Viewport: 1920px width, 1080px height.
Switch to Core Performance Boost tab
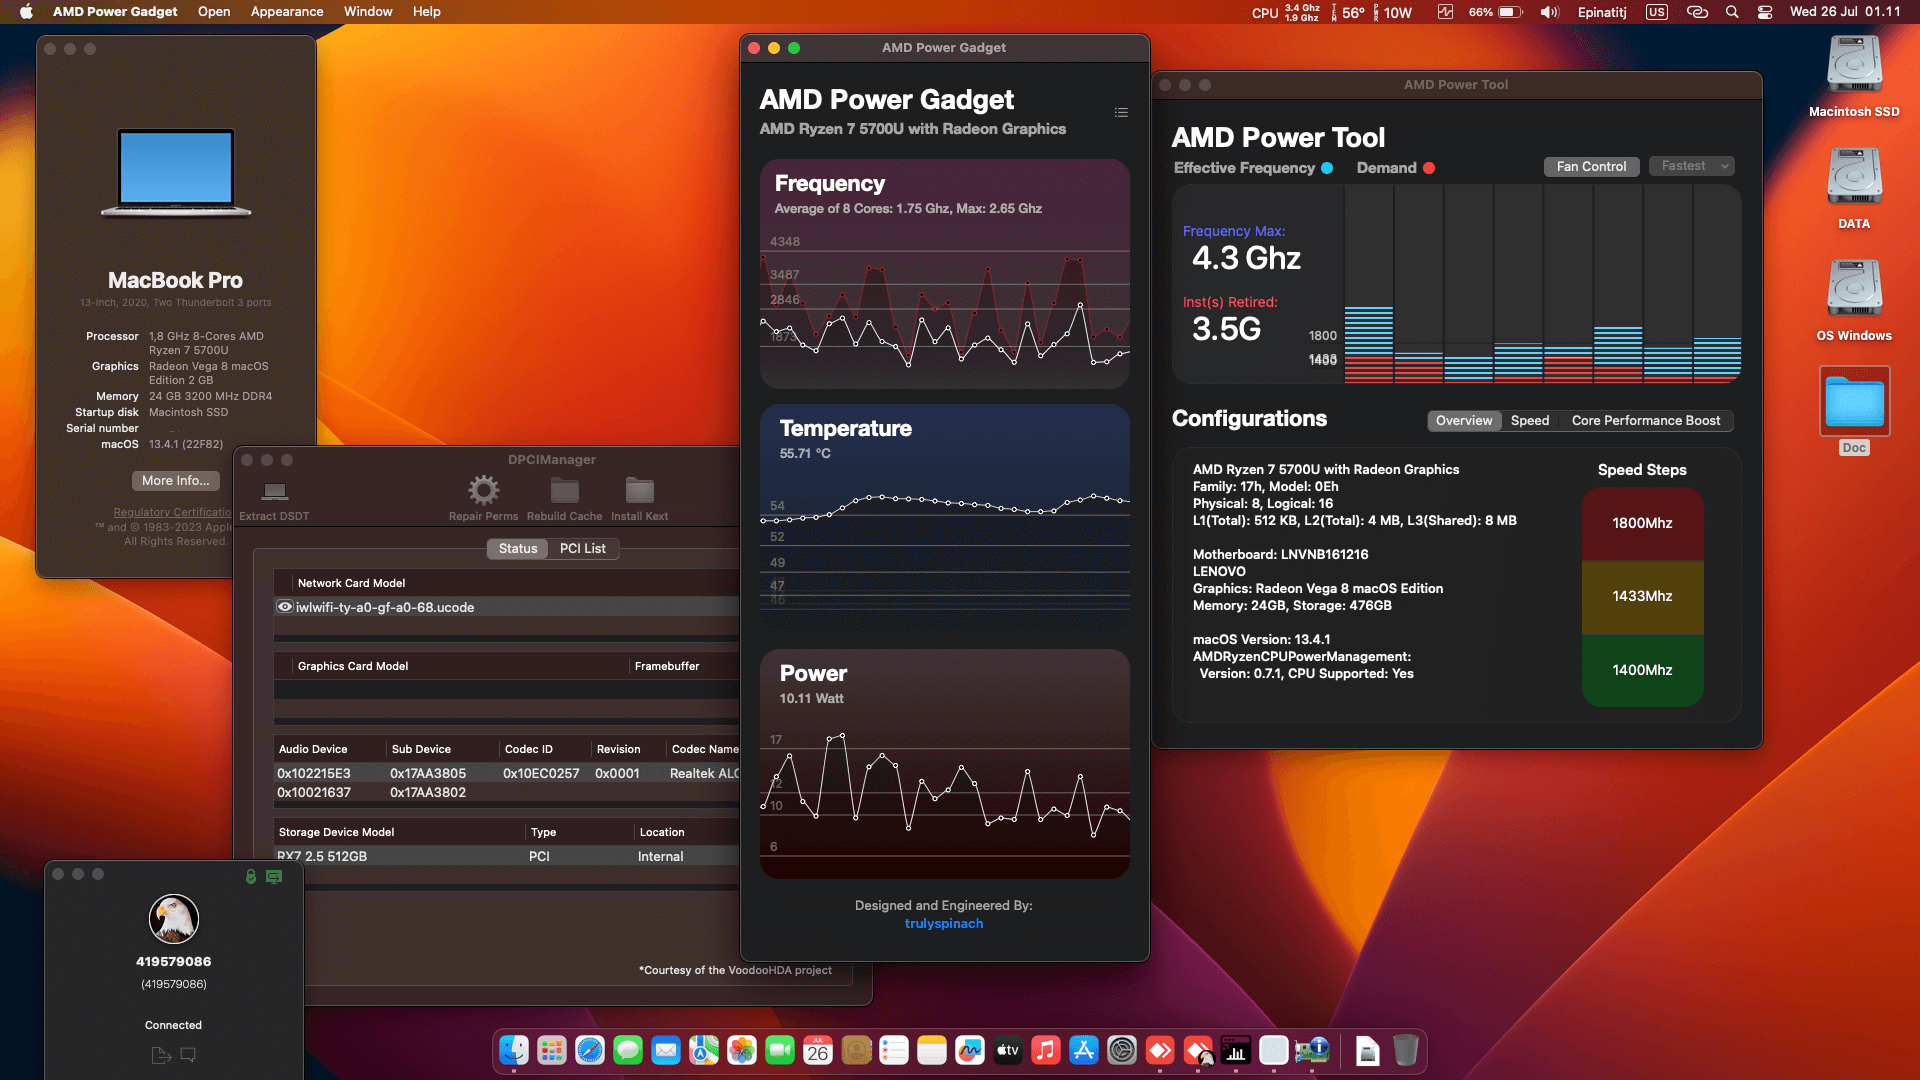click(1646, 421)
